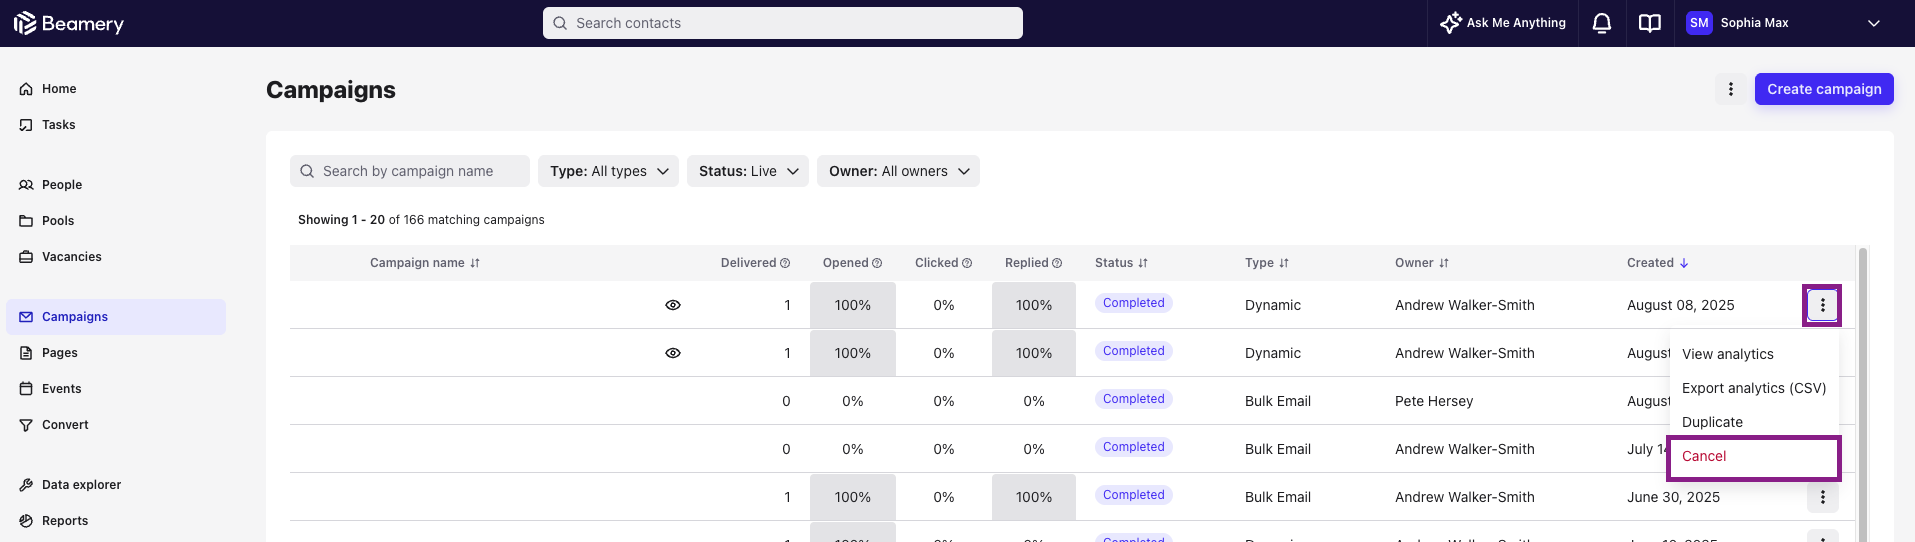Screen dimensions: 1915x542
Task: Click Pete Hersey owner cell
Action: 1434,401
